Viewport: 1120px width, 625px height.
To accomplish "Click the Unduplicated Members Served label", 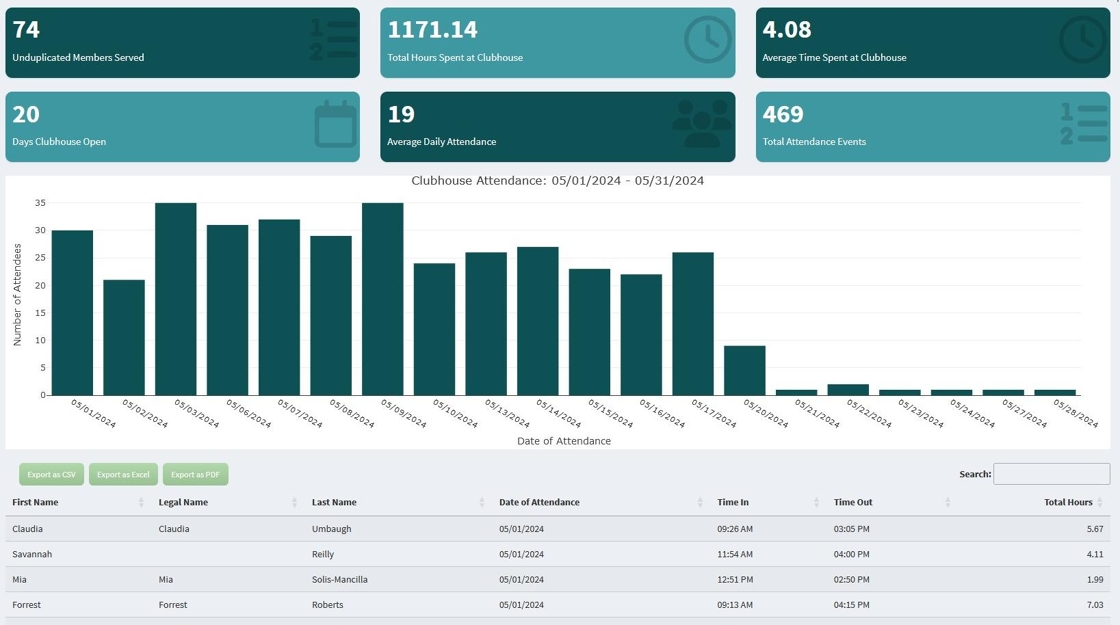I will 78,57.
